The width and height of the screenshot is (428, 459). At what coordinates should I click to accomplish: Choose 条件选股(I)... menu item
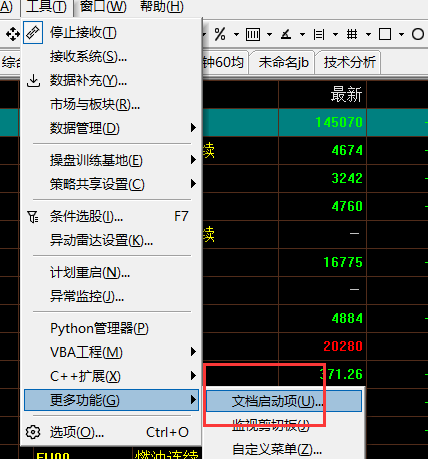[111, 217]
